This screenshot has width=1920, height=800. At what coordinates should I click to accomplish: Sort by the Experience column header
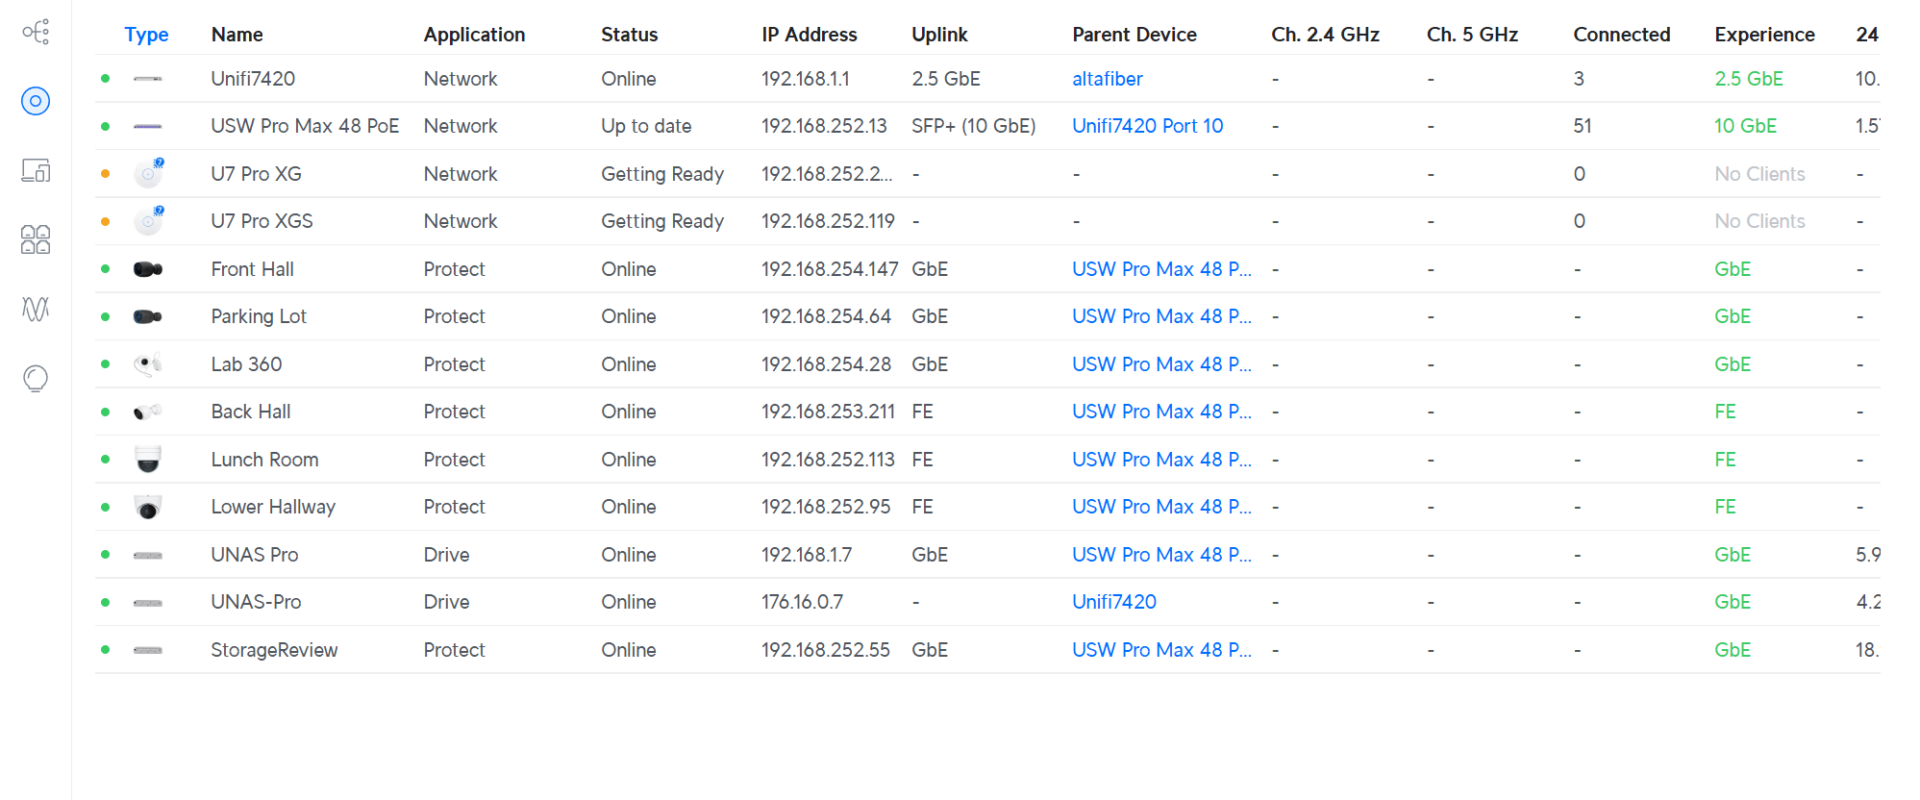click(x=1764, y=34)
